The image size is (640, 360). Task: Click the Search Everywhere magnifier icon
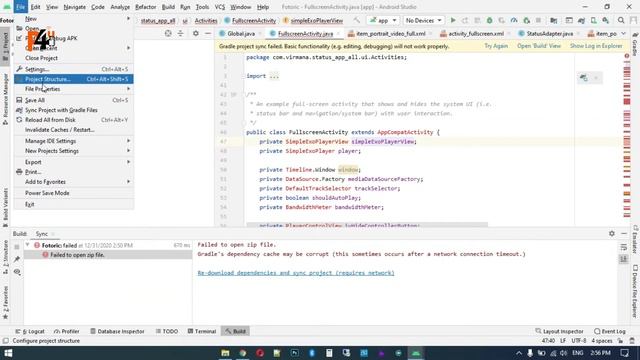pos(621,20)
